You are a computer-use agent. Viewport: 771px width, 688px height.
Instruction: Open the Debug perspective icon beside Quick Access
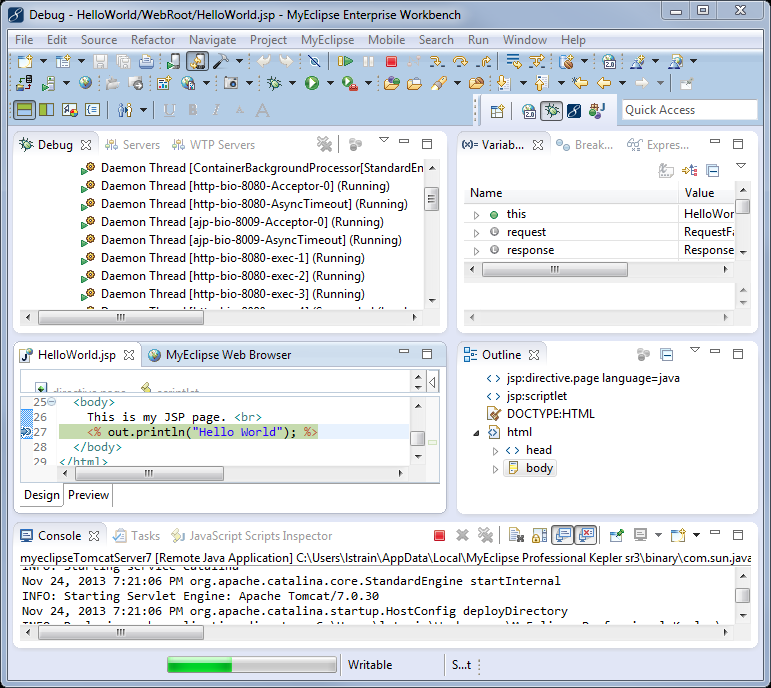point(551,110)
